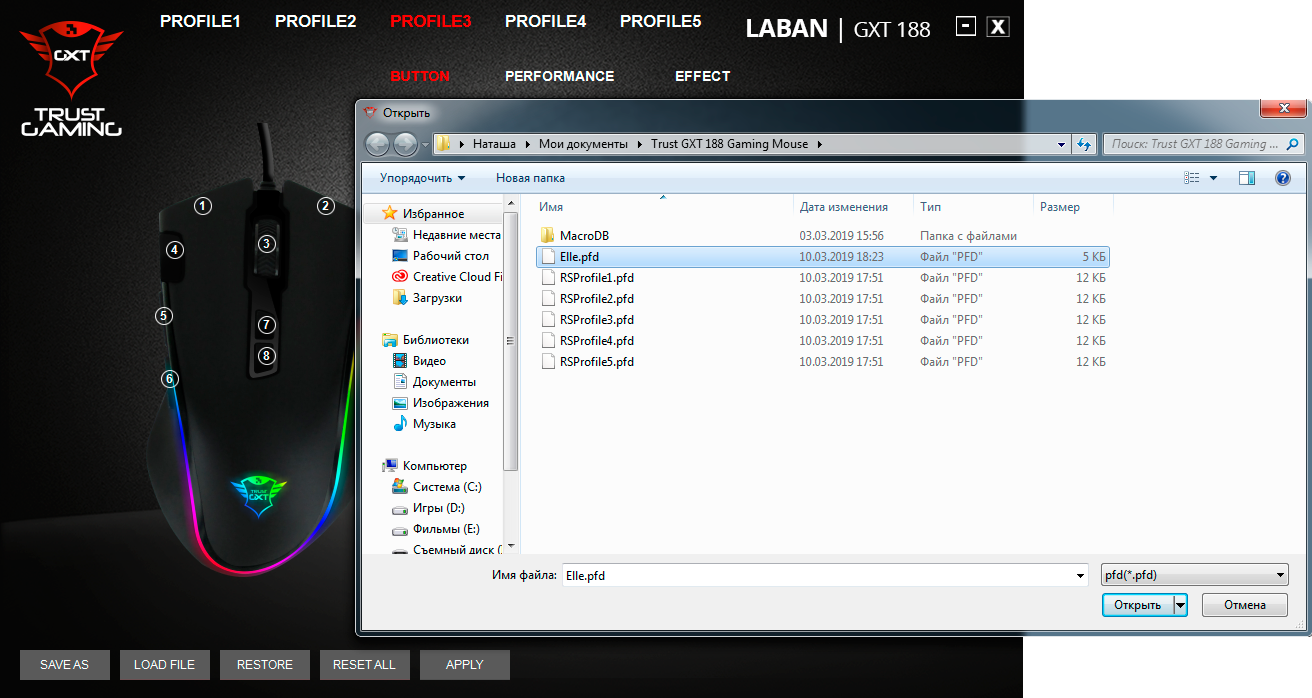Change view mode with the view icon
1312x698 pixels.
tap(1191, 178)
